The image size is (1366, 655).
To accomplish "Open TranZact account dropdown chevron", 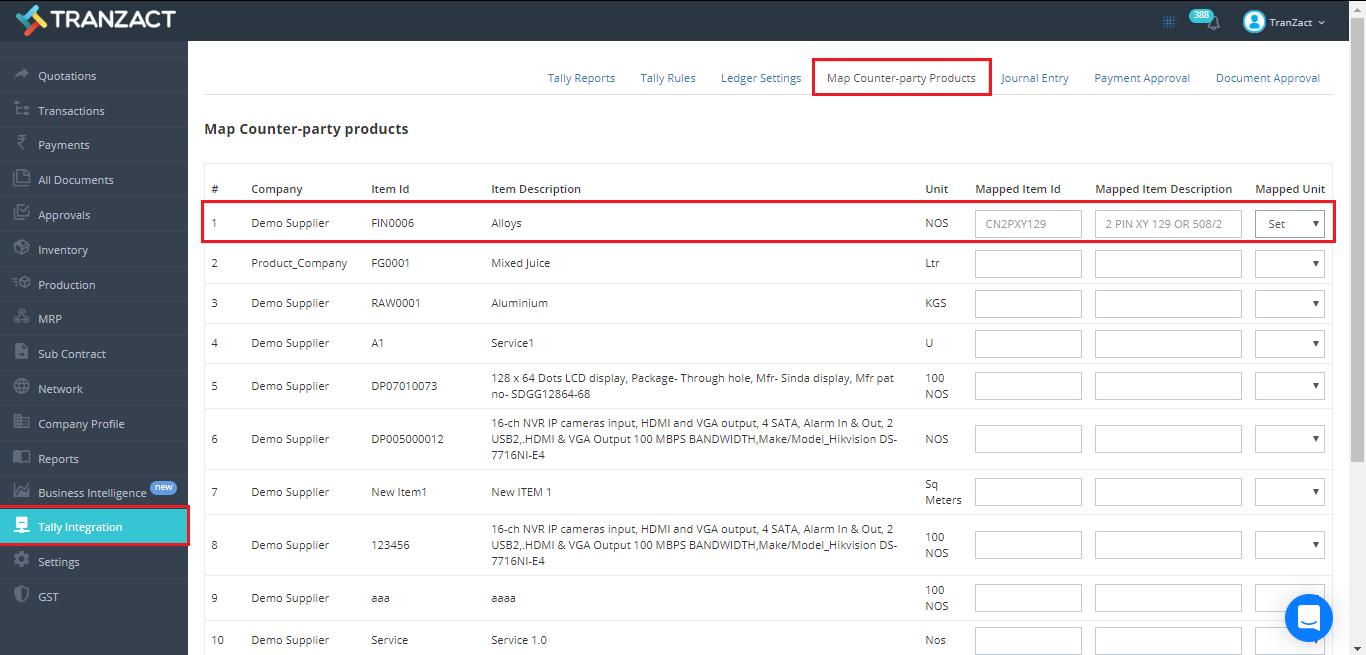I will click(1322, 23).
